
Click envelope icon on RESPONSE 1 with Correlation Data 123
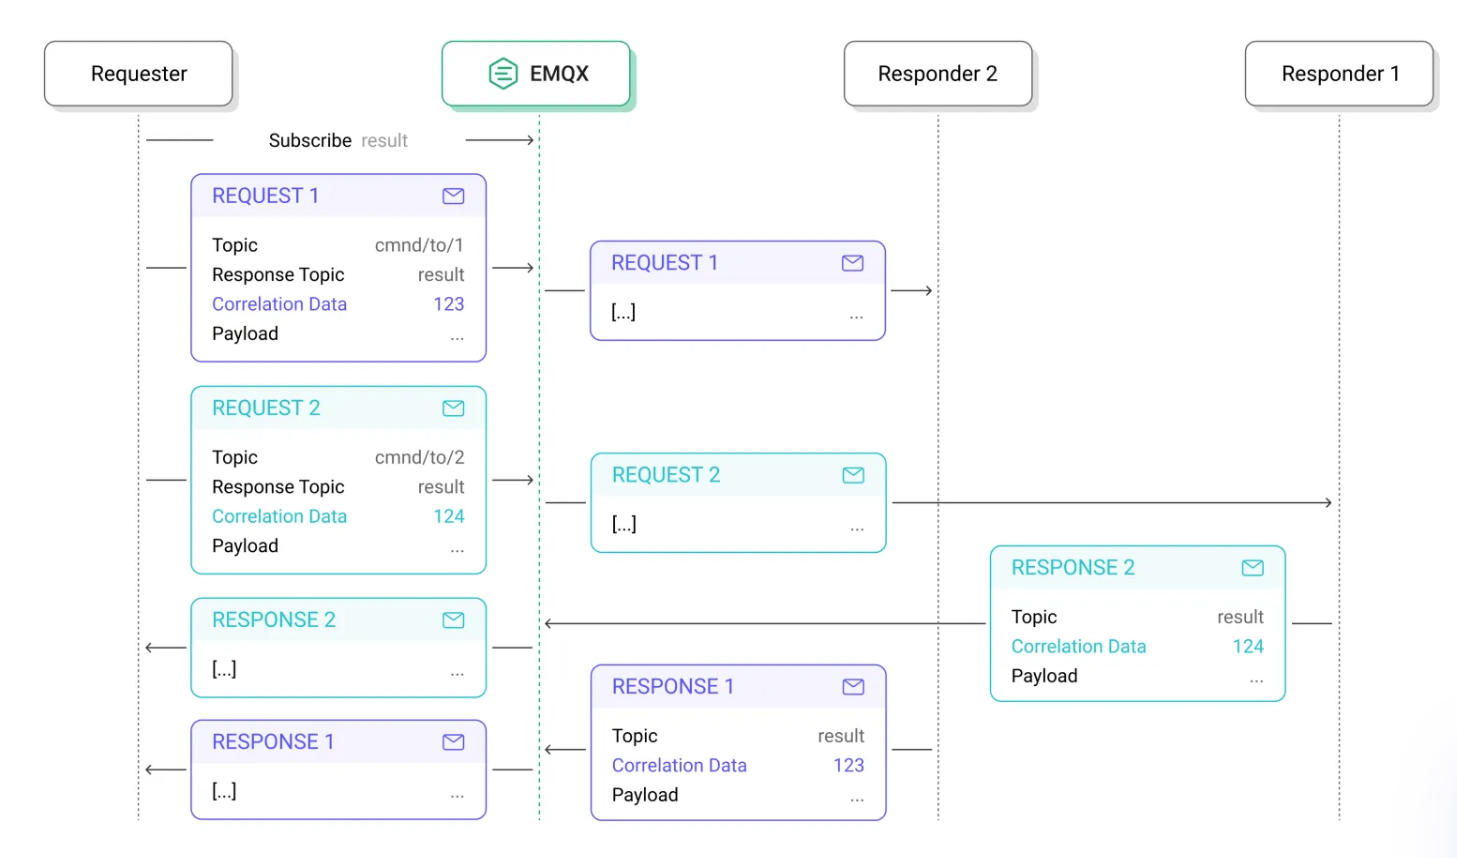coord(853,687)
